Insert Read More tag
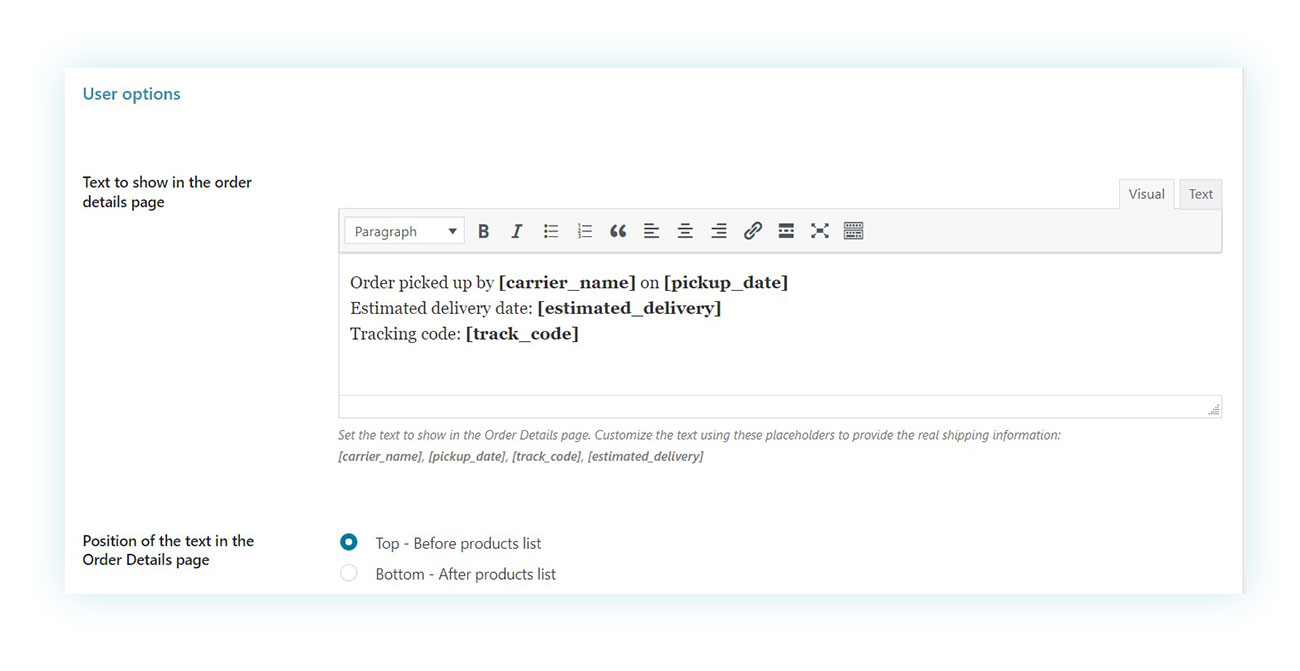The width and height of the screenshot is (1300, 671). tap(786, 231)
